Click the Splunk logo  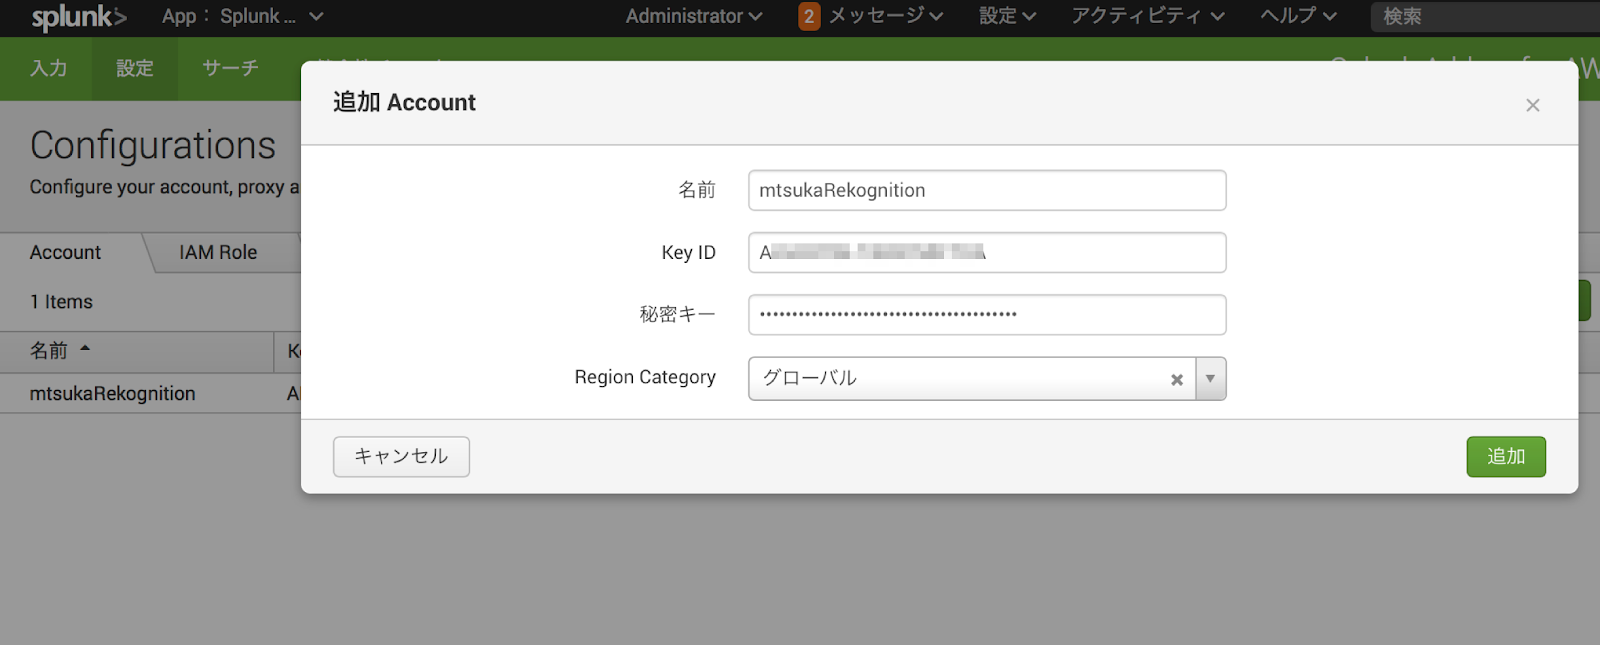point(78,17)
